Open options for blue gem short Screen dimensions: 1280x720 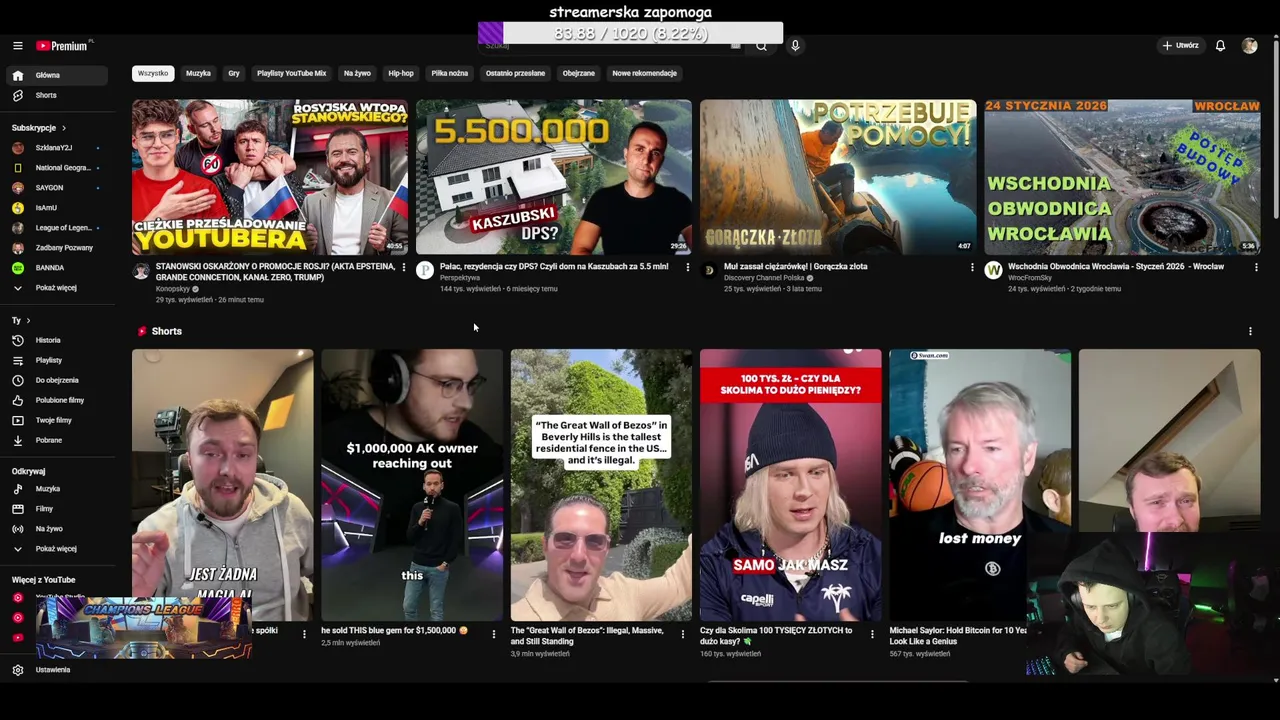(x=493, y=634)
